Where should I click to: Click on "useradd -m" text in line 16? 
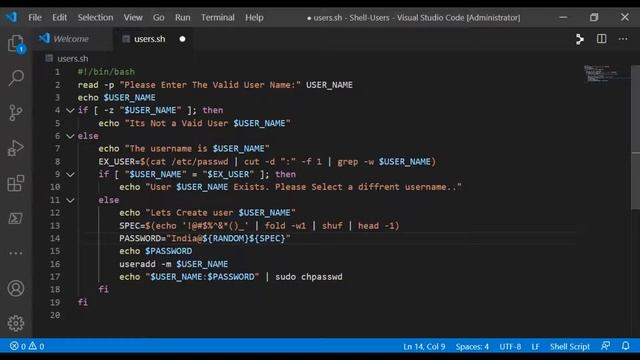(x=145, y=264)
